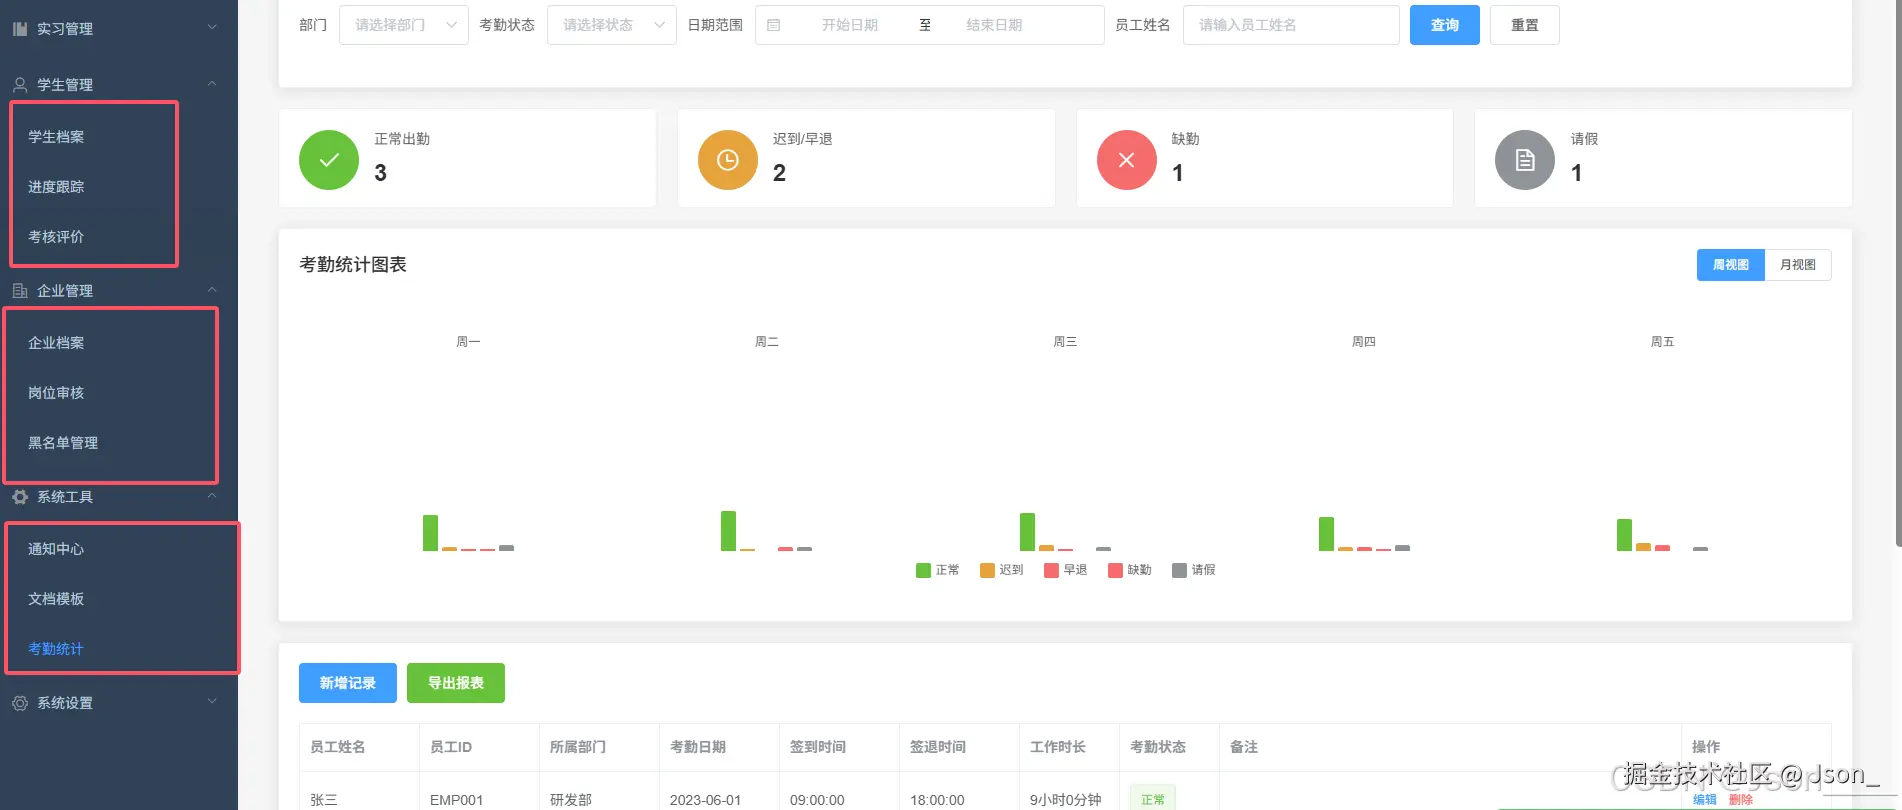Switch chart to 周视图
1902x810 pixels.
tap(1731, 265)
